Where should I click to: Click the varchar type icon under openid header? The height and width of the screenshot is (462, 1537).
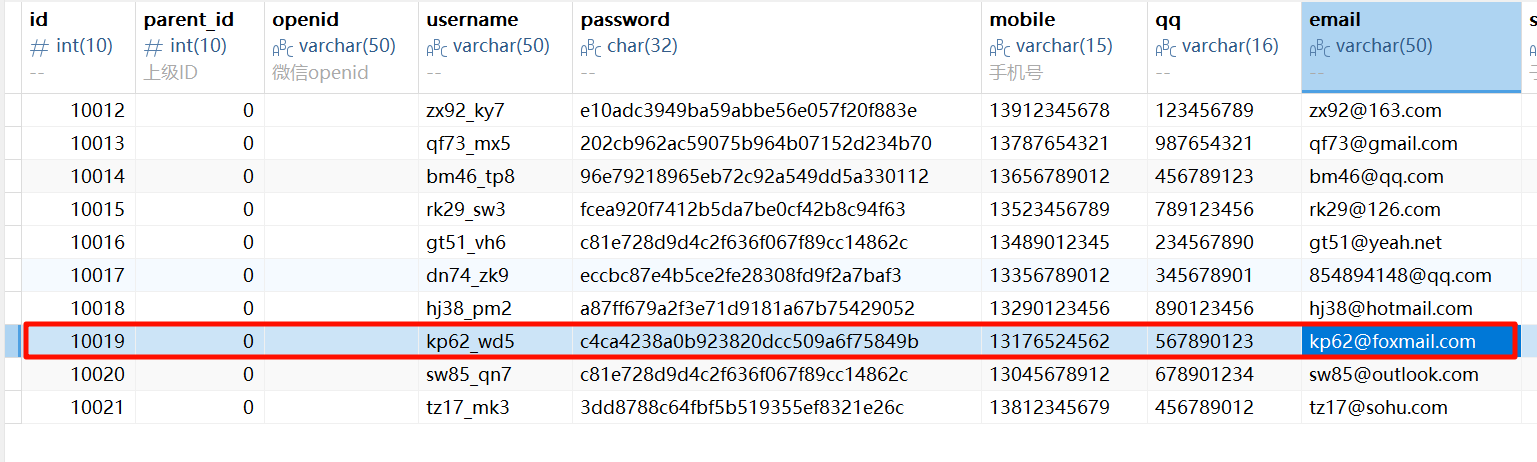pos(283,47)
